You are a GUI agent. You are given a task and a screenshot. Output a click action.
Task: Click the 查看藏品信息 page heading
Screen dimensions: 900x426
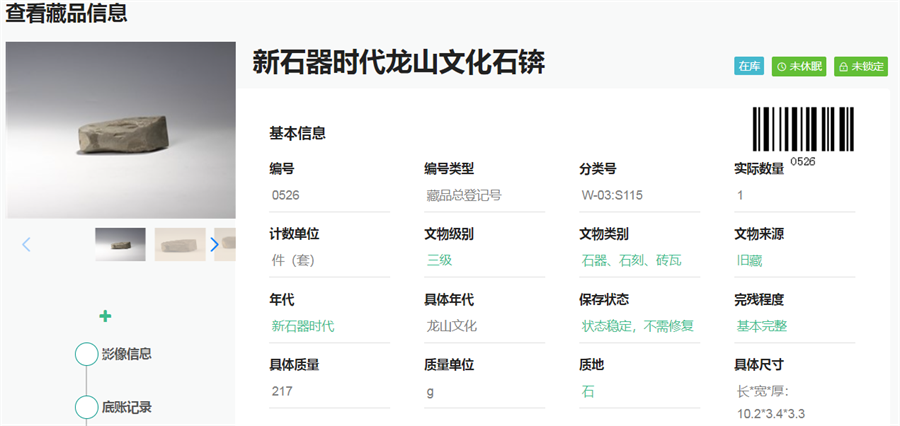click(x=66, y=13)
